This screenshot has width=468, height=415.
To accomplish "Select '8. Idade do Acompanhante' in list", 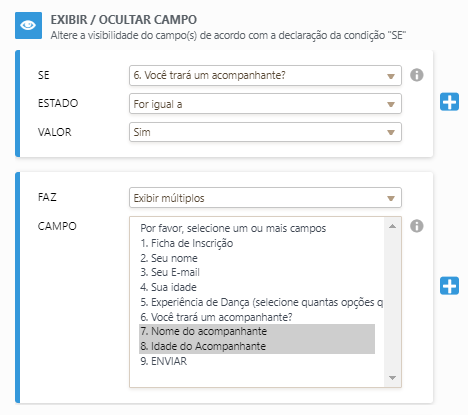I will click(257, 346).
